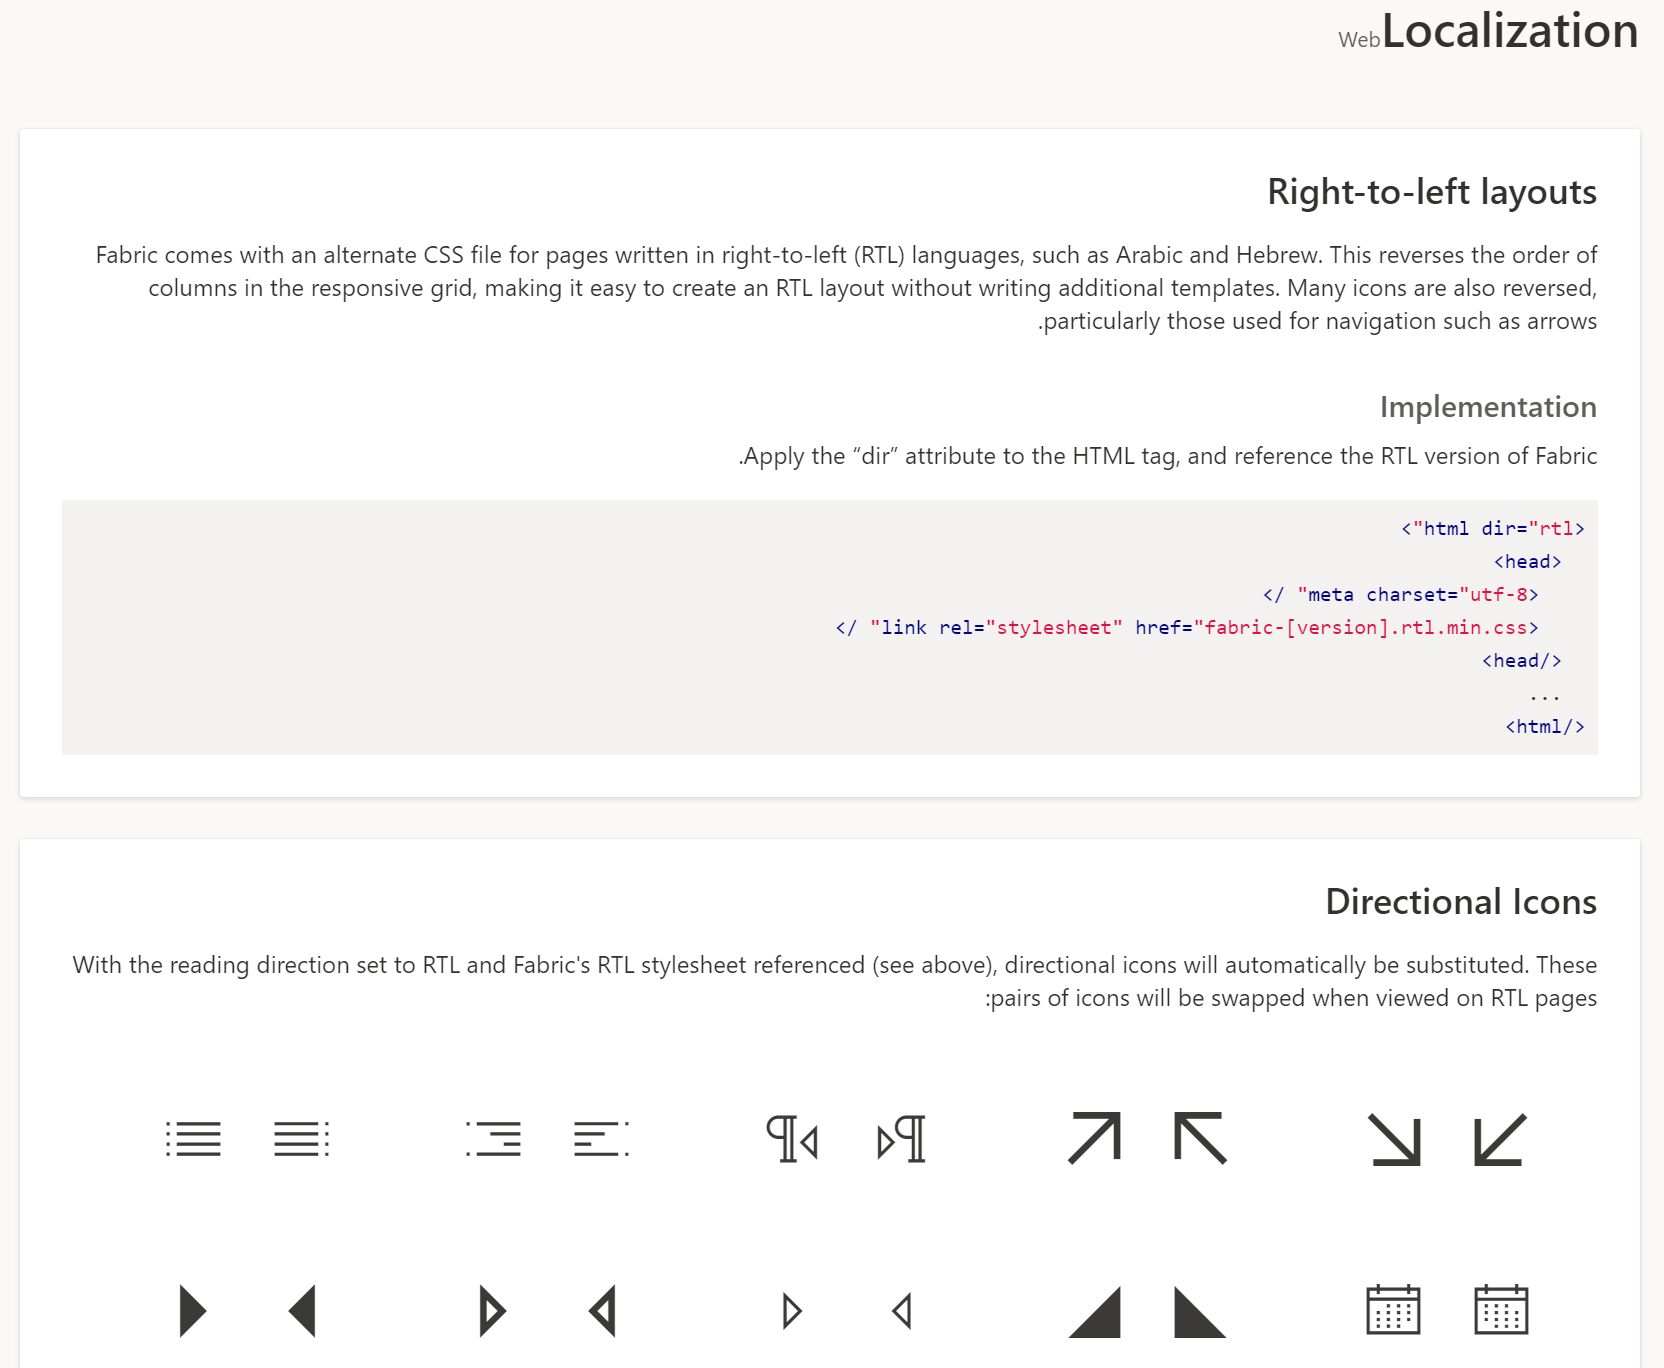
Task: Select the bold outlined right-pointing triangle icon
Action: click(x=493, y=1311)
